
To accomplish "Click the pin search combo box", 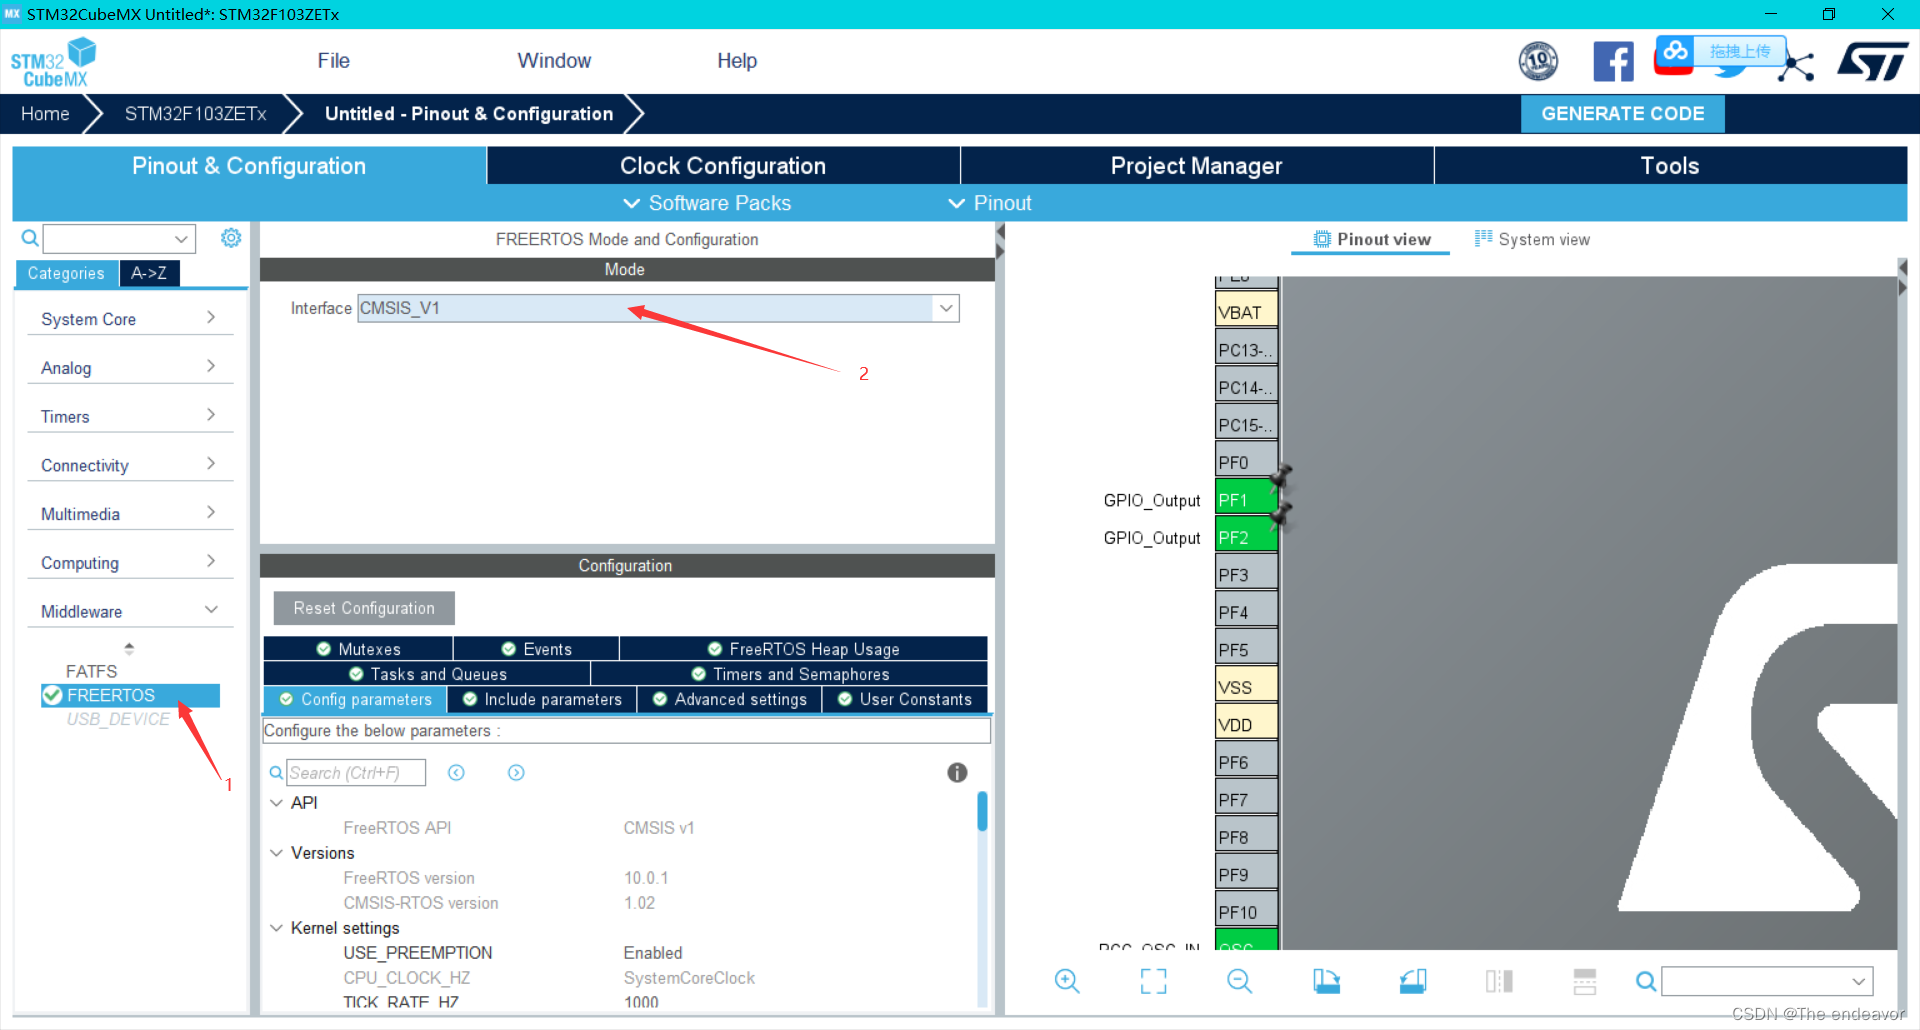I will pyautogui.click(x=1767, y=981).
